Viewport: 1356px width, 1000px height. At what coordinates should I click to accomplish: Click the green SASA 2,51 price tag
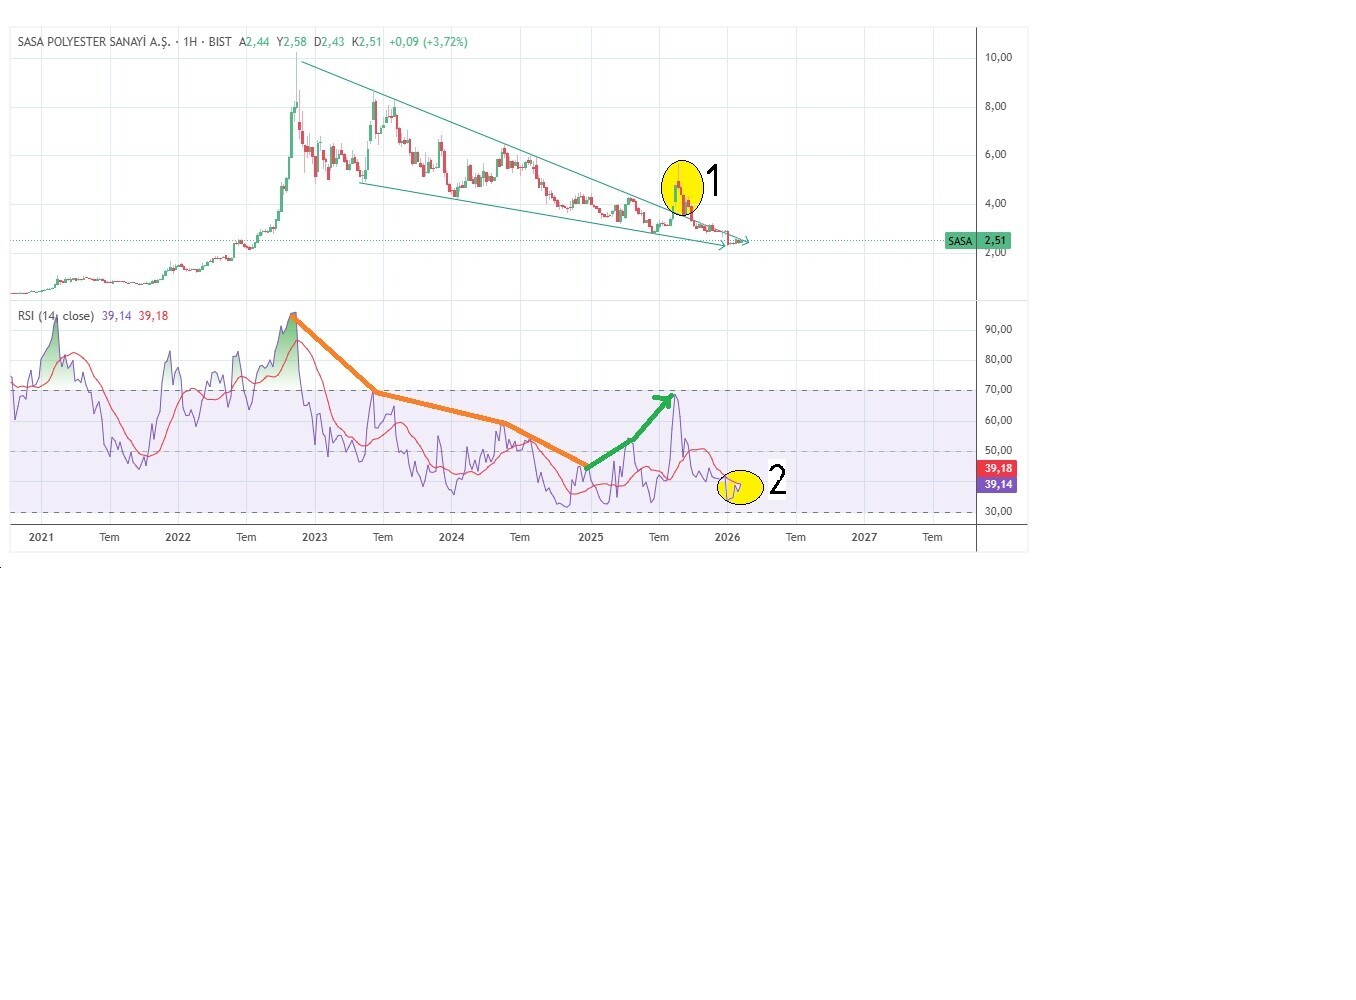tap(977, 241)
